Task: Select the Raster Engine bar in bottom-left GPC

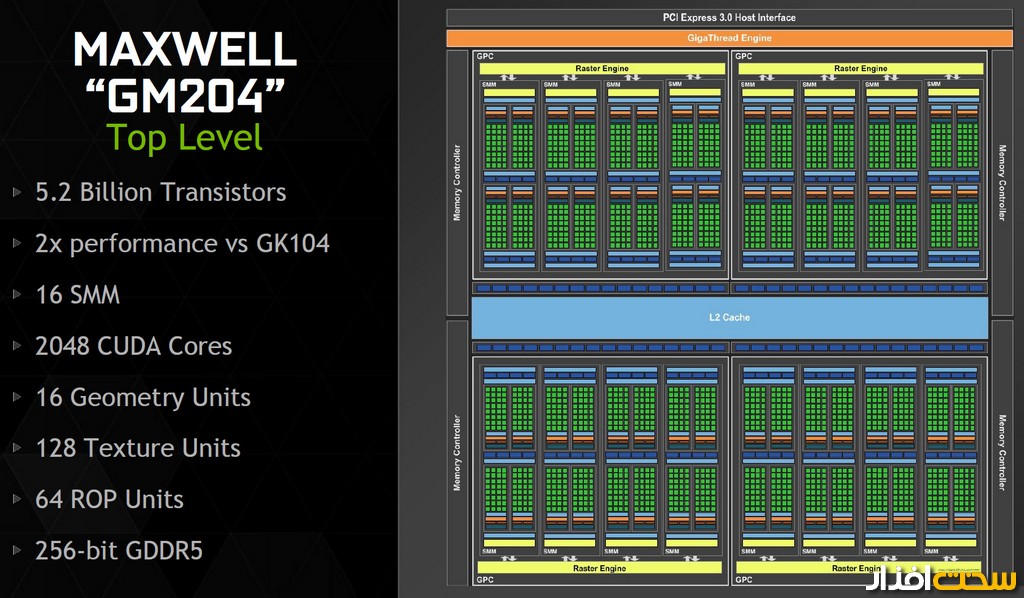Action: coord(600,568)
